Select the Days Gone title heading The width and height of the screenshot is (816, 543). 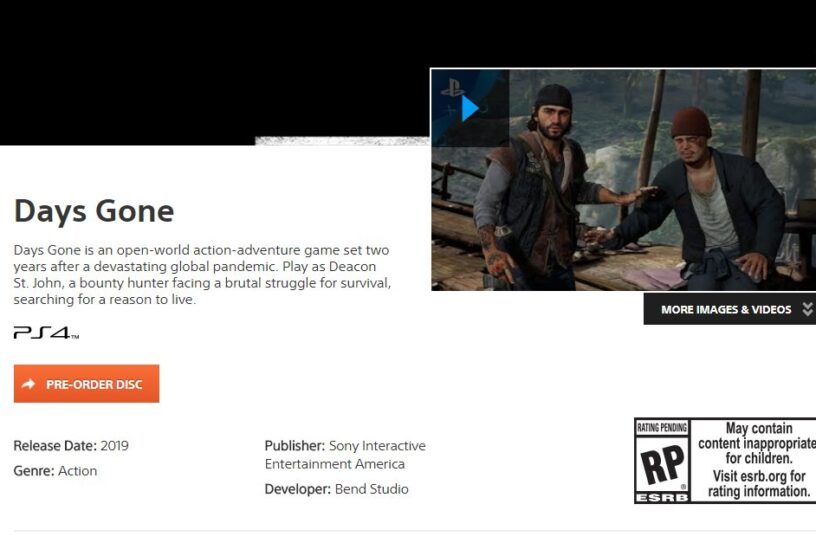point(94,211)
